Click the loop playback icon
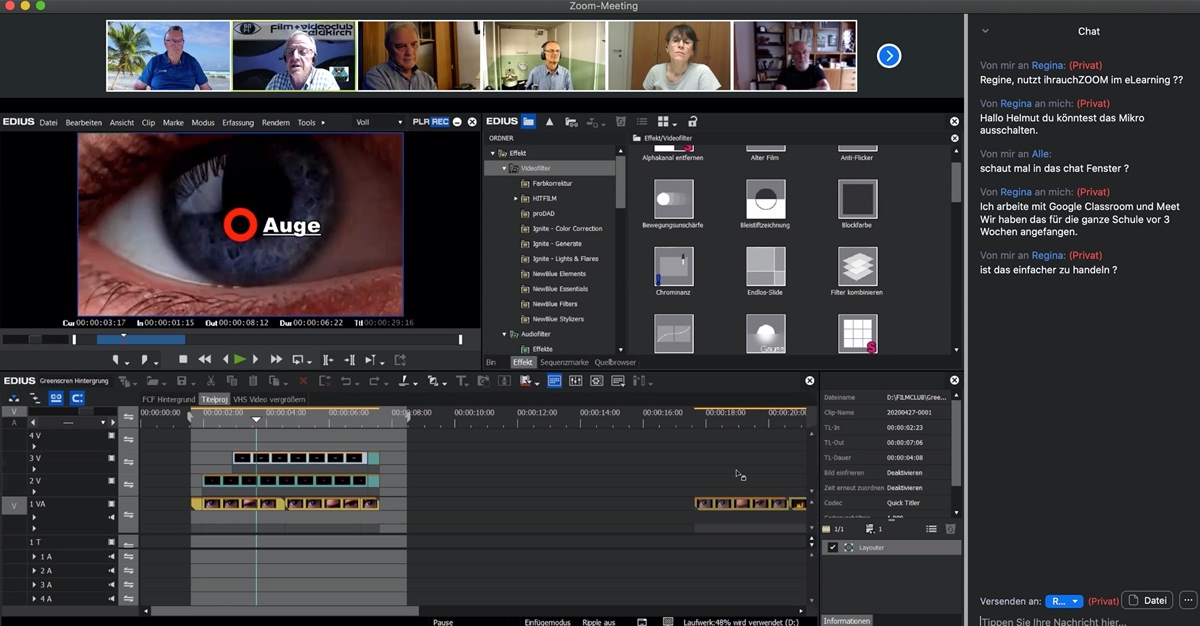The height and width of the screenshot is (626, 1200). tap(298, 360)
